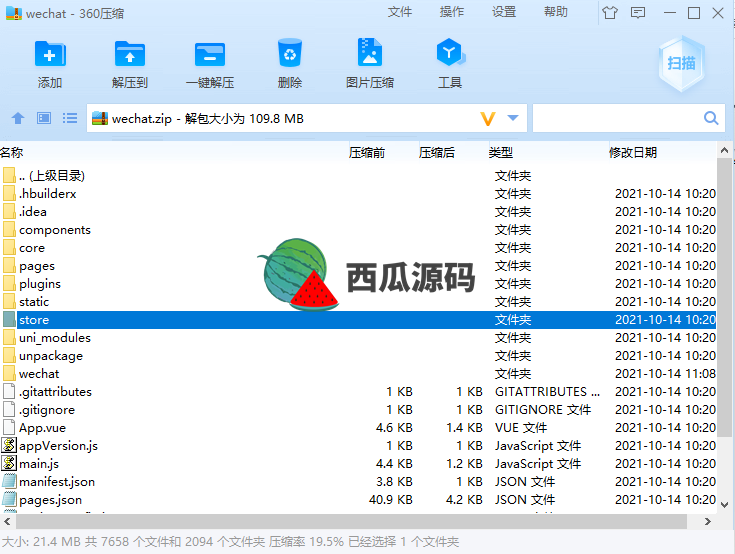Click the horizontal scrollbar thumb

[352, 521]
